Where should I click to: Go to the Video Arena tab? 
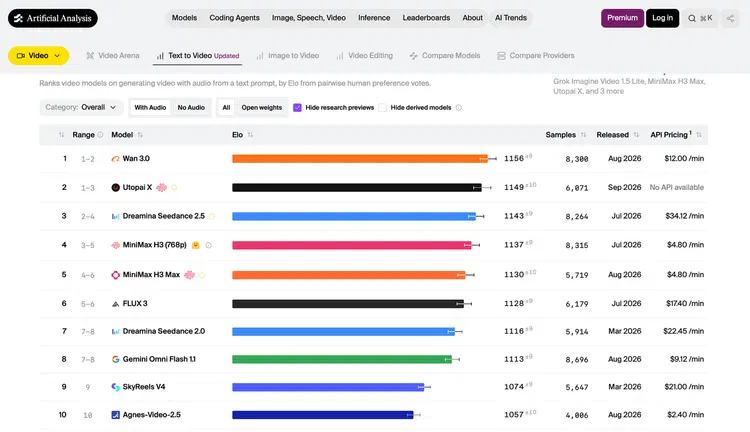click(x=112, y=55)
